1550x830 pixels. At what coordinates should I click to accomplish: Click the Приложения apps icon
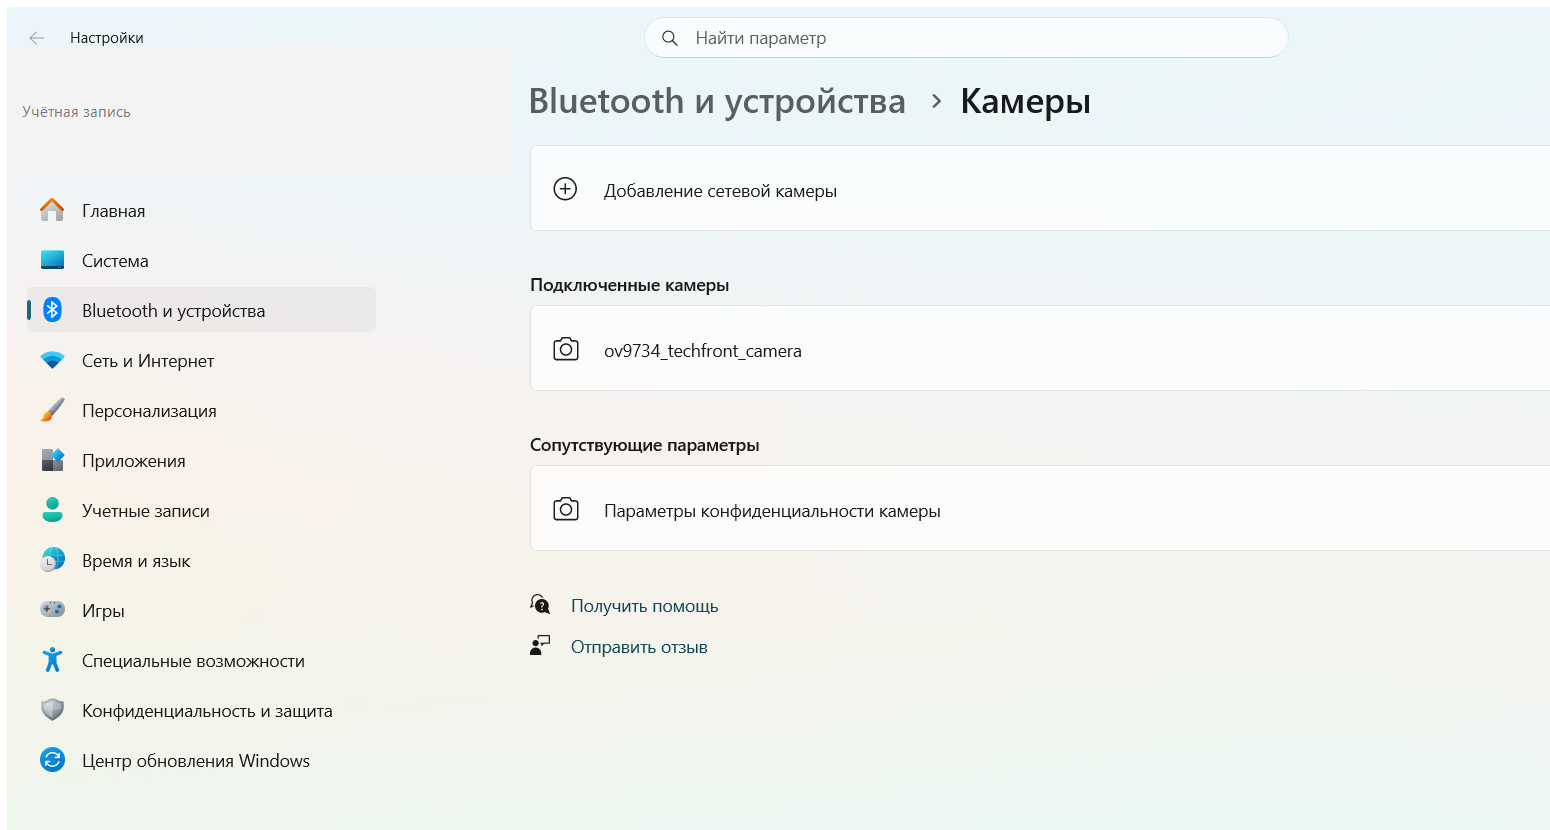tap(52, 460)
